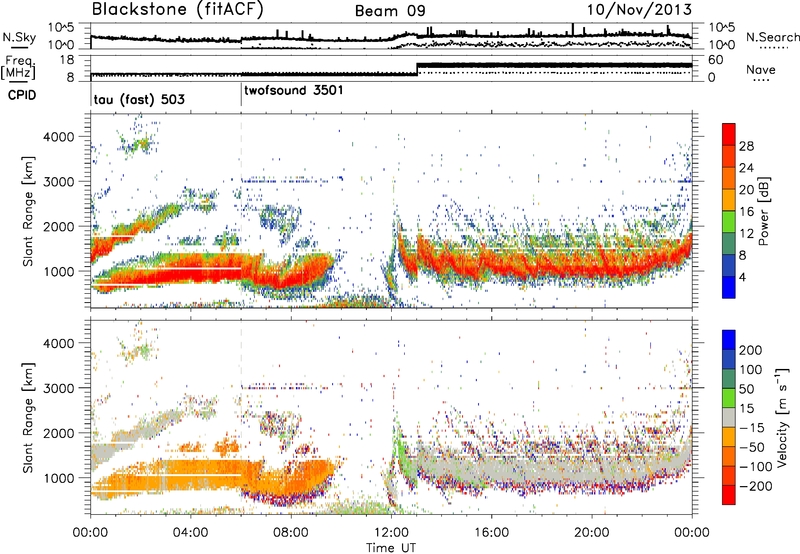
Task: Select the '24' value on Power scale
Action: coord(746,168)
